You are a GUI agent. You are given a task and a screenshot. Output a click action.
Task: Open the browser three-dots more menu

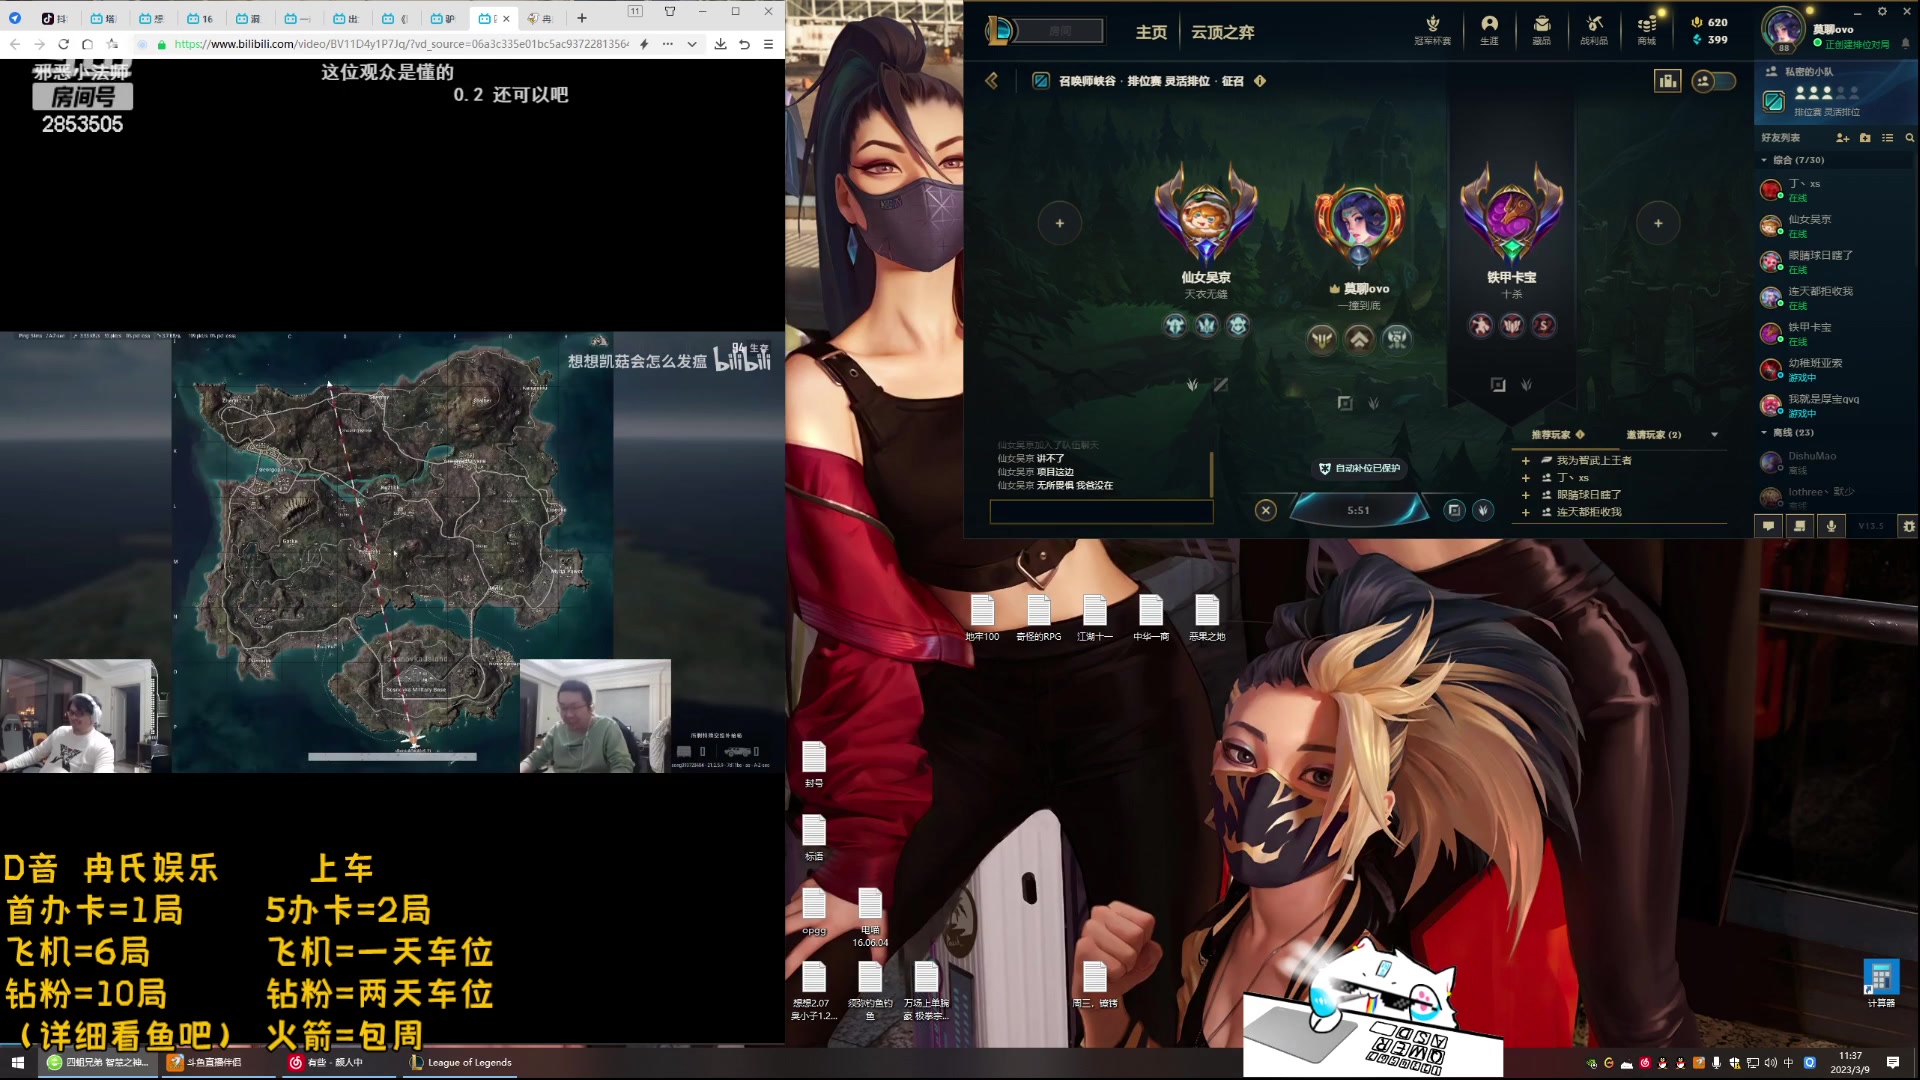[x=667, y=44]
